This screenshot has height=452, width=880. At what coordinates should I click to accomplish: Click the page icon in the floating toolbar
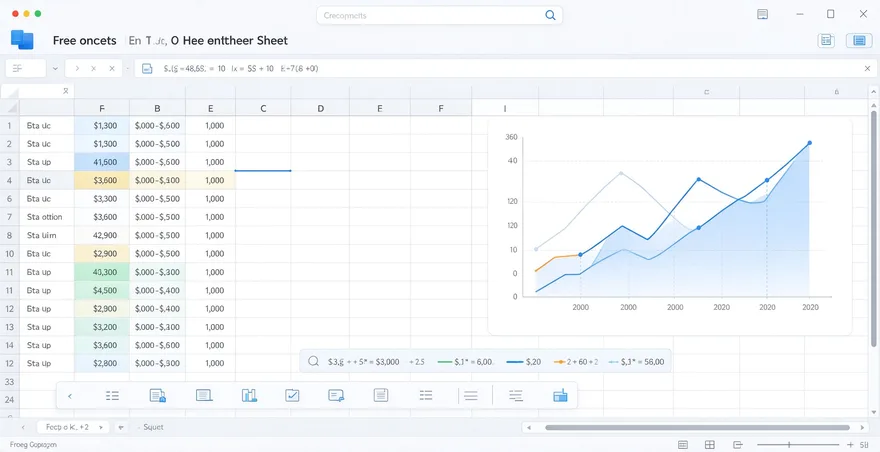click(381, 396)
